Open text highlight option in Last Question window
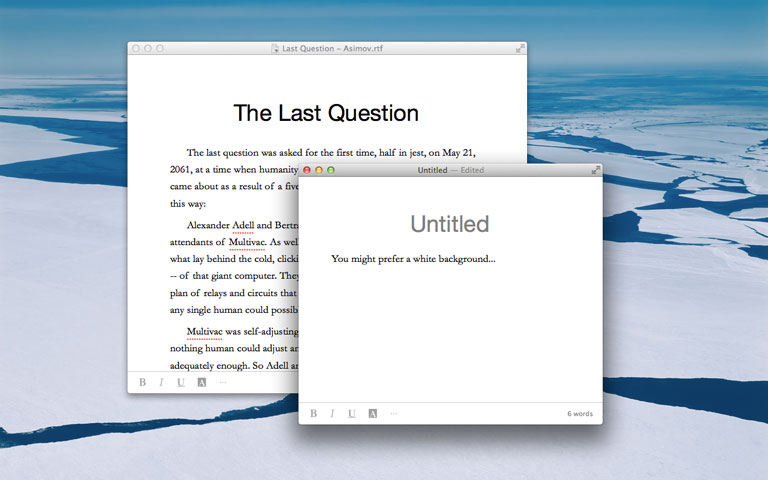This screenshot has width=768, height=480. coord(201,382)
